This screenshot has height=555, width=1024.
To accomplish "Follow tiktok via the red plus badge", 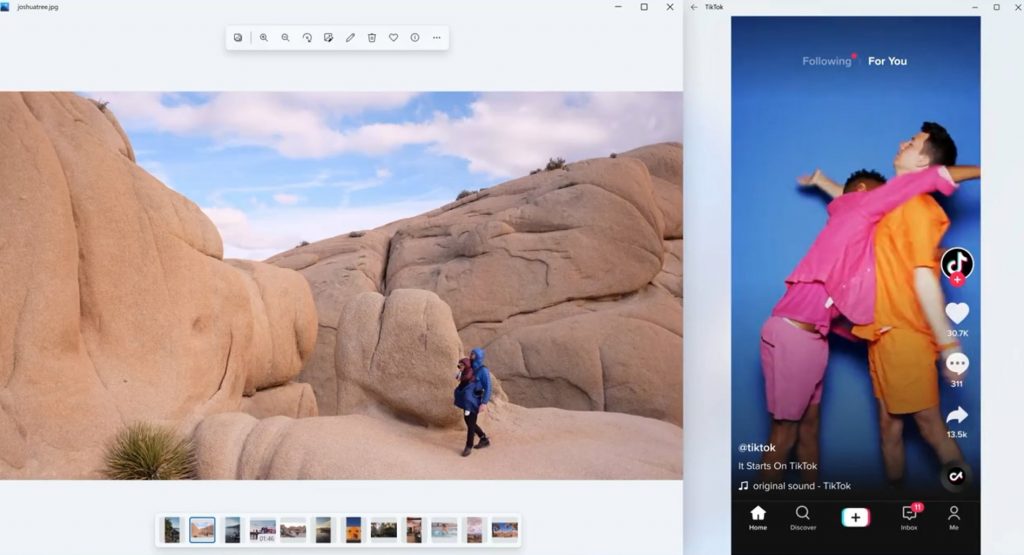I will 957,280.
